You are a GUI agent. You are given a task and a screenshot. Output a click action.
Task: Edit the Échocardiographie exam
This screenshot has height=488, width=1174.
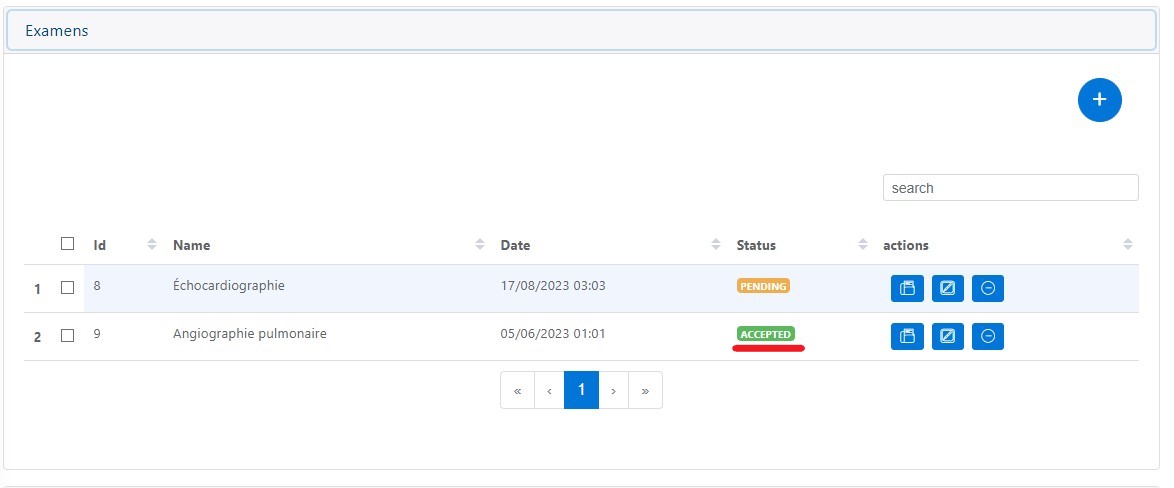(947, 288)
